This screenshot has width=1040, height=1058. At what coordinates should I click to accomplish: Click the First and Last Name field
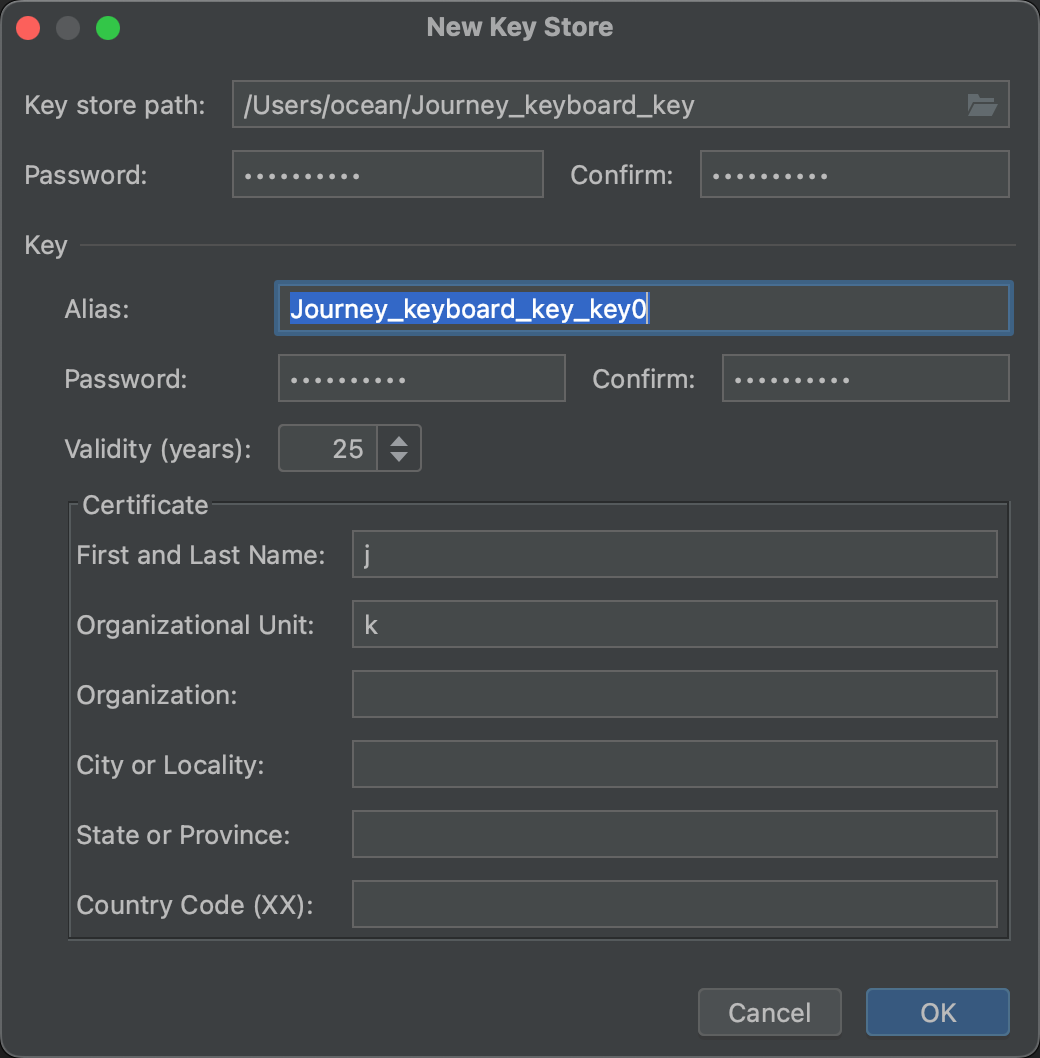pos(674,555)
